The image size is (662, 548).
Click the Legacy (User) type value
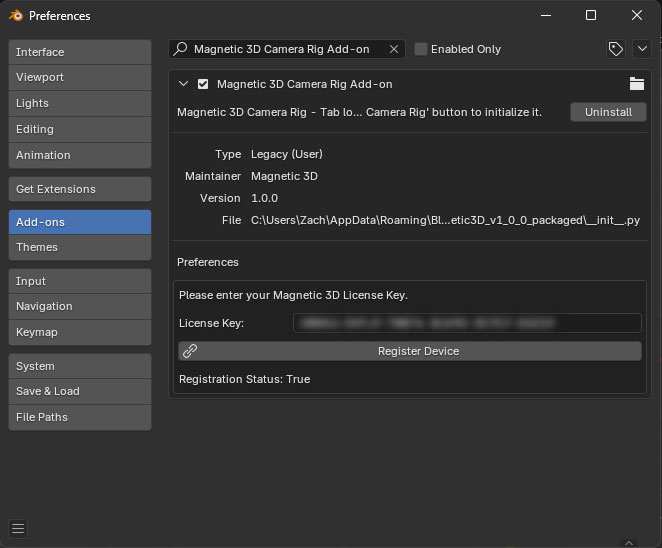pyautogui.click(x=287, y=154)
